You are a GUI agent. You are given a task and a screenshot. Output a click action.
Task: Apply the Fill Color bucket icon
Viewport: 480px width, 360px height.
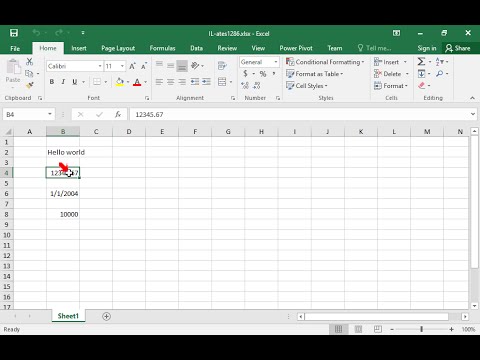coord(120,82)
